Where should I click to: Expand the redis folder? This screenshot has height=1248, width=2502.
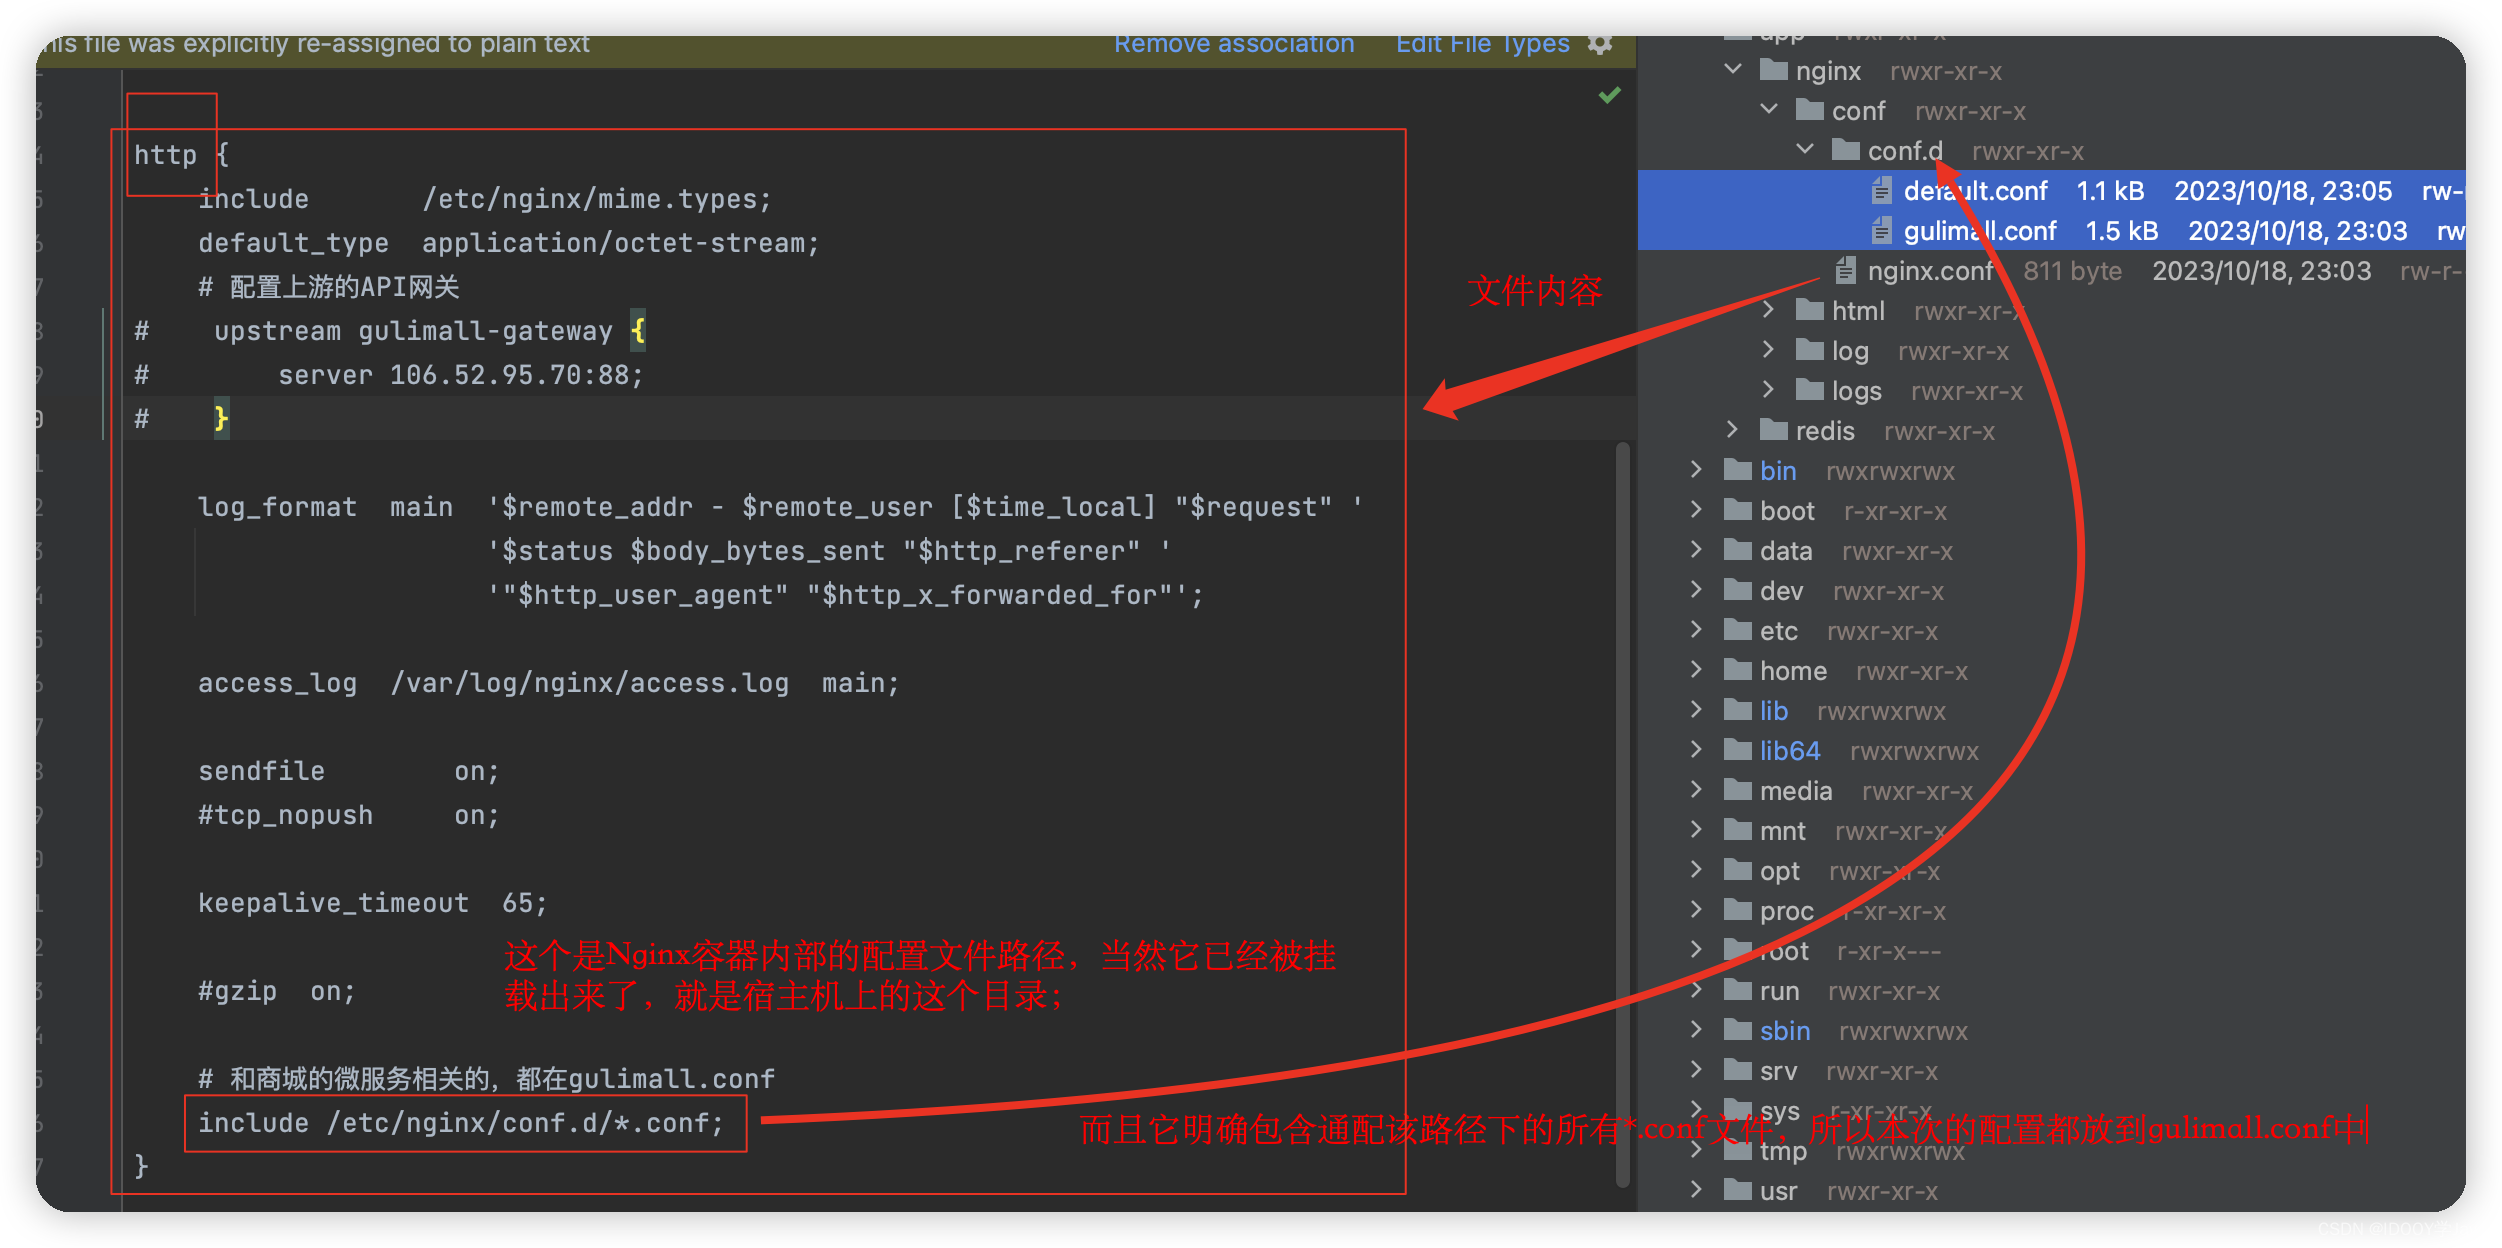click(1733, 430)
